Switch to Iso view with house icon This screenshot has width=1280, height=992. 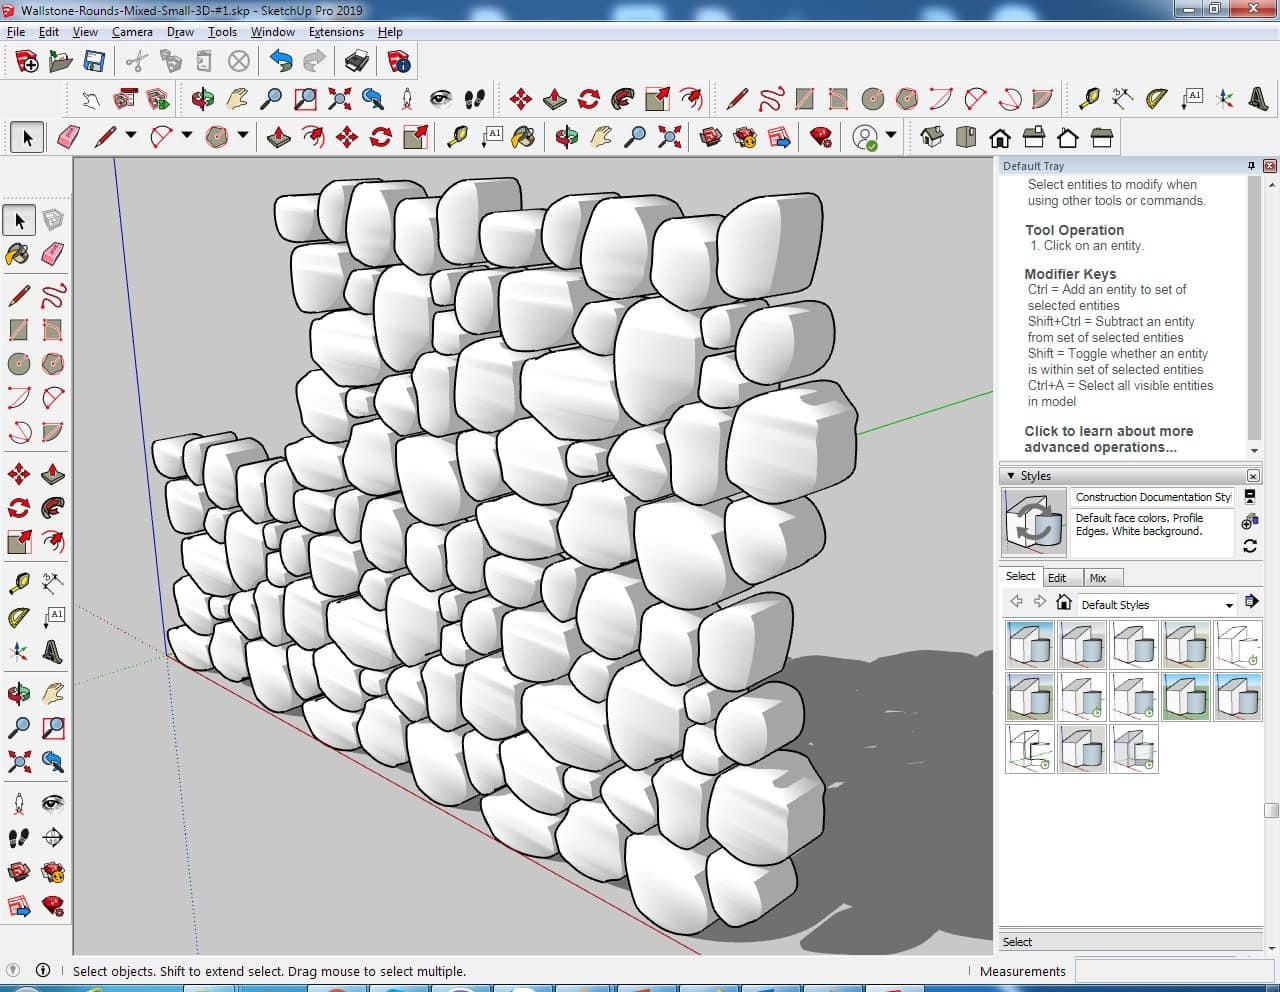click(932, 137)
